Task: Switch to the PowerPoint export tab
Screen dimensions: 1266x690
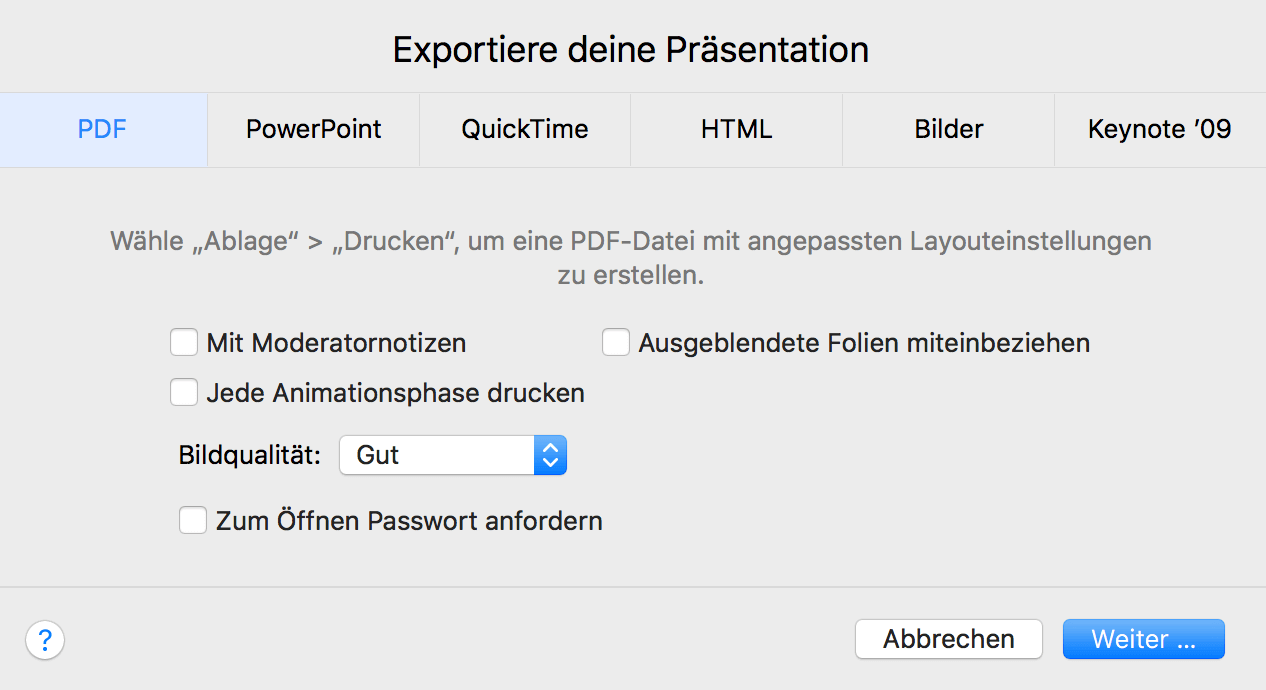Action: 313,129
